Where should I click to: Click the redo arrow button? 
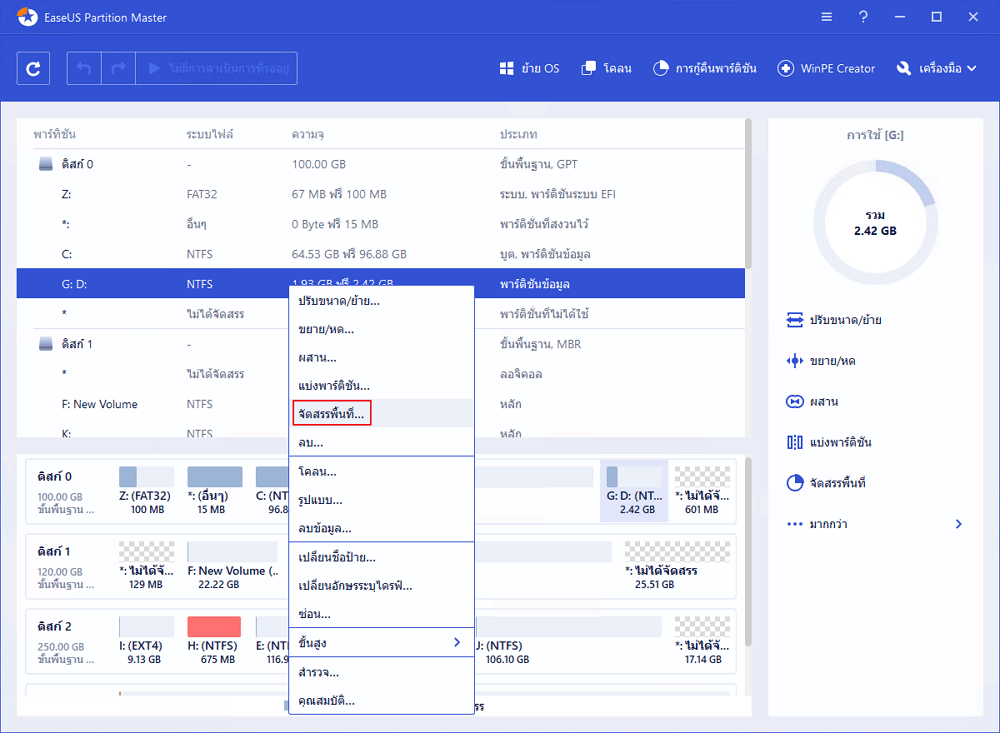click(x=119, y=68)
